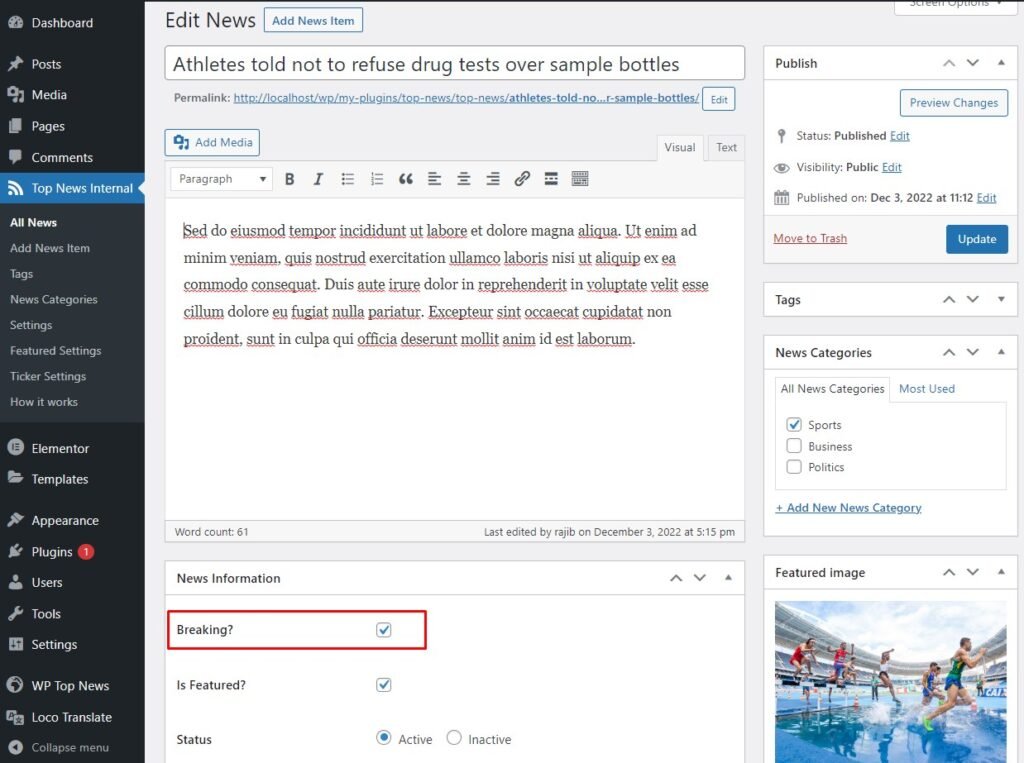Click the Move to Trash link

[x=810, y=238]
